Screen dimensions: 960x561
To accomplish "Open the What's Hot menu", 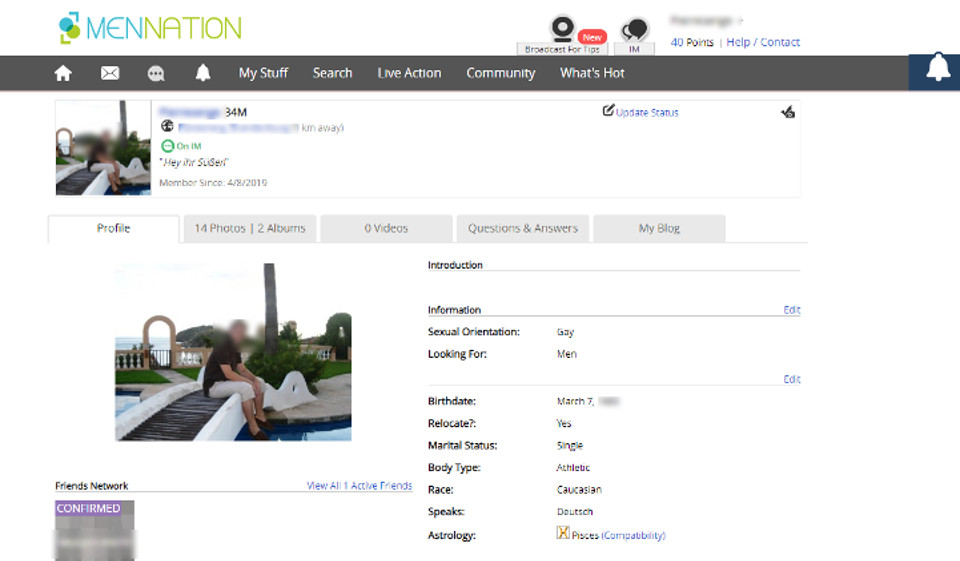I will click(x=592, y=73).
